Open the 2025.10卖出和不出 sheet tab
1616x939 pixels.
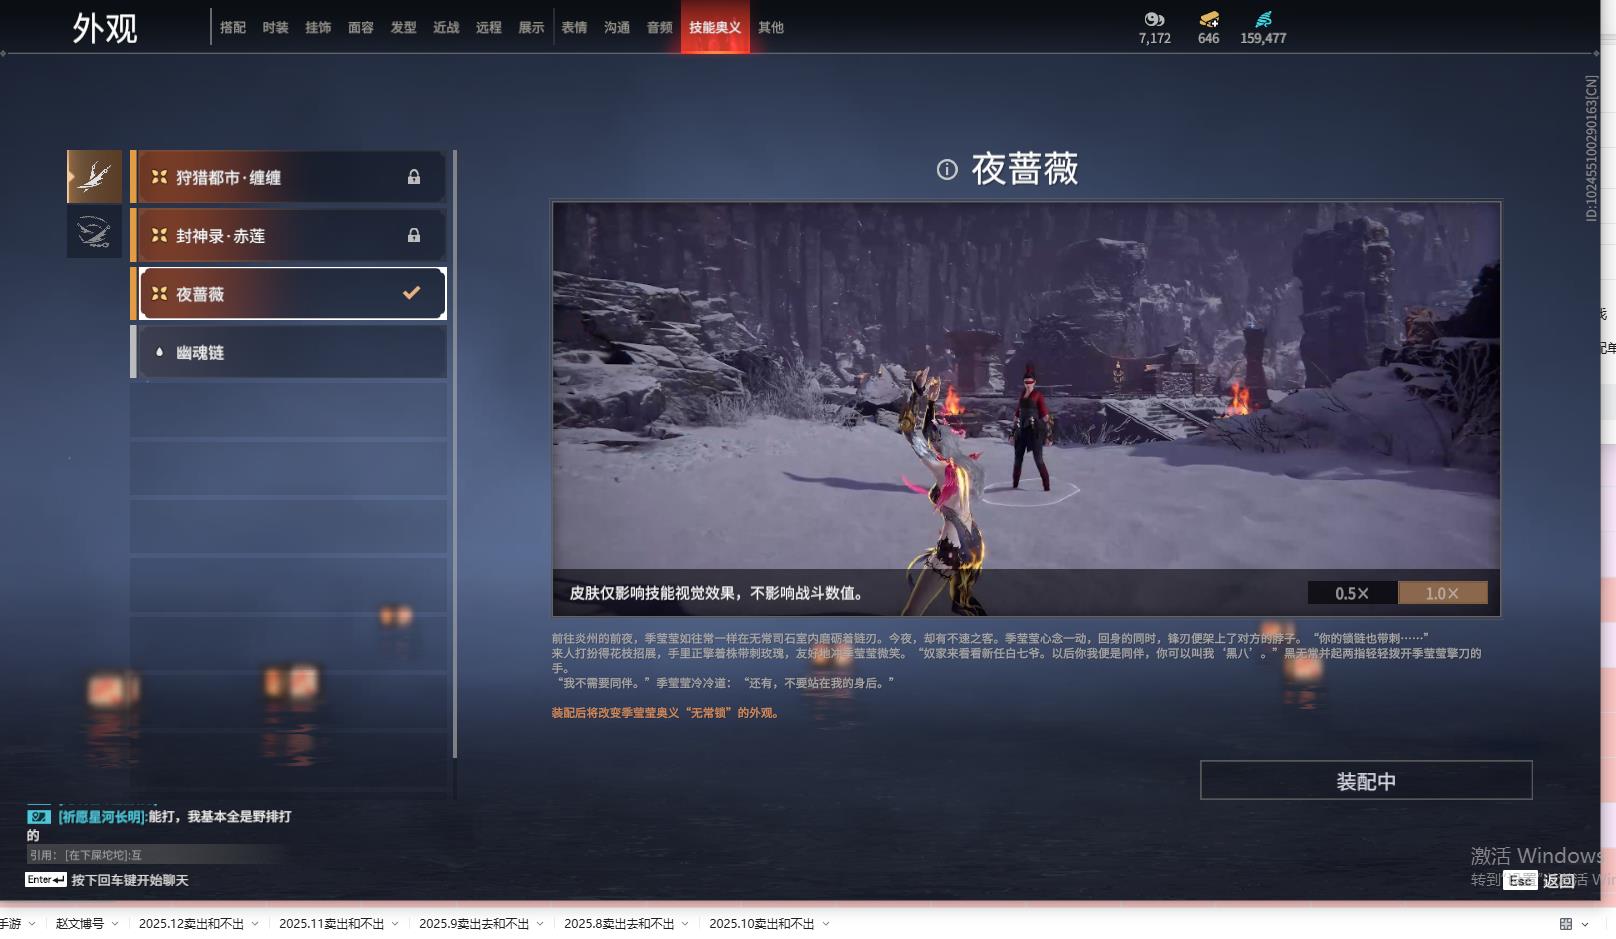tap(762, 924)
